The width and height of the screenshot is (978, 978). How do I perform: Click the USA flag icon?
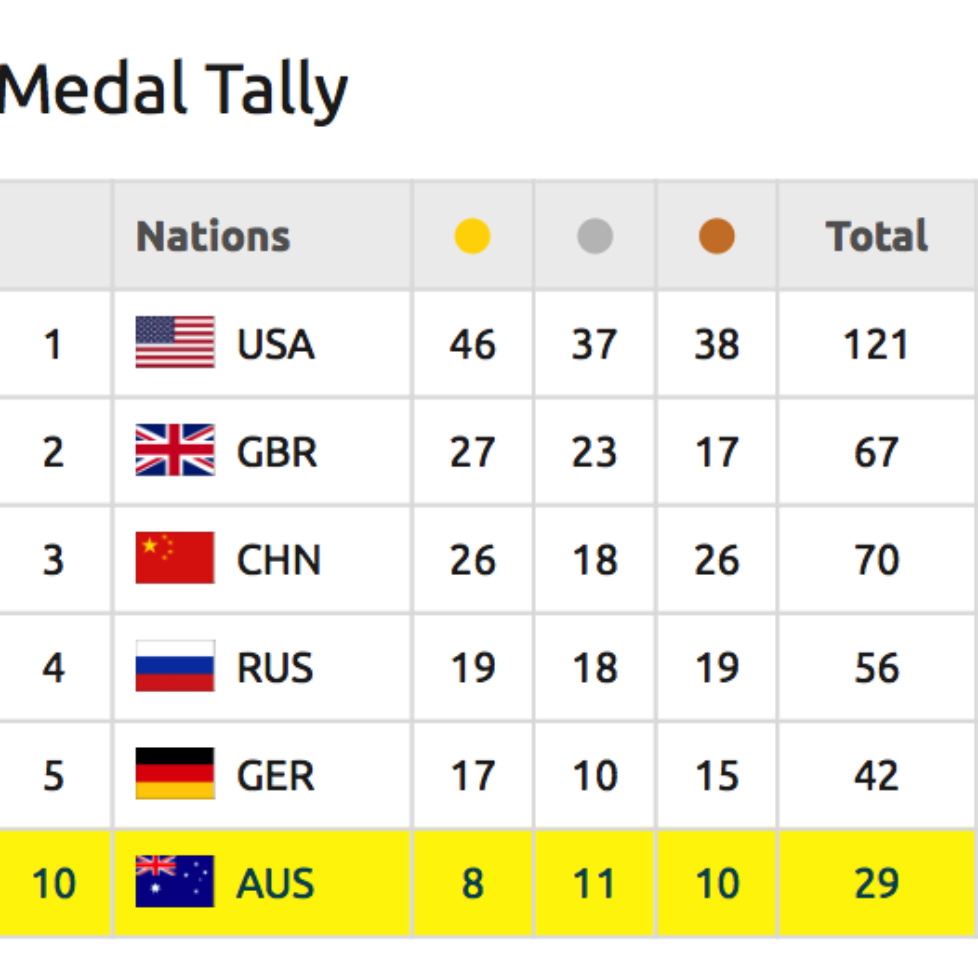pyautogui.click(x=175, y=343)
